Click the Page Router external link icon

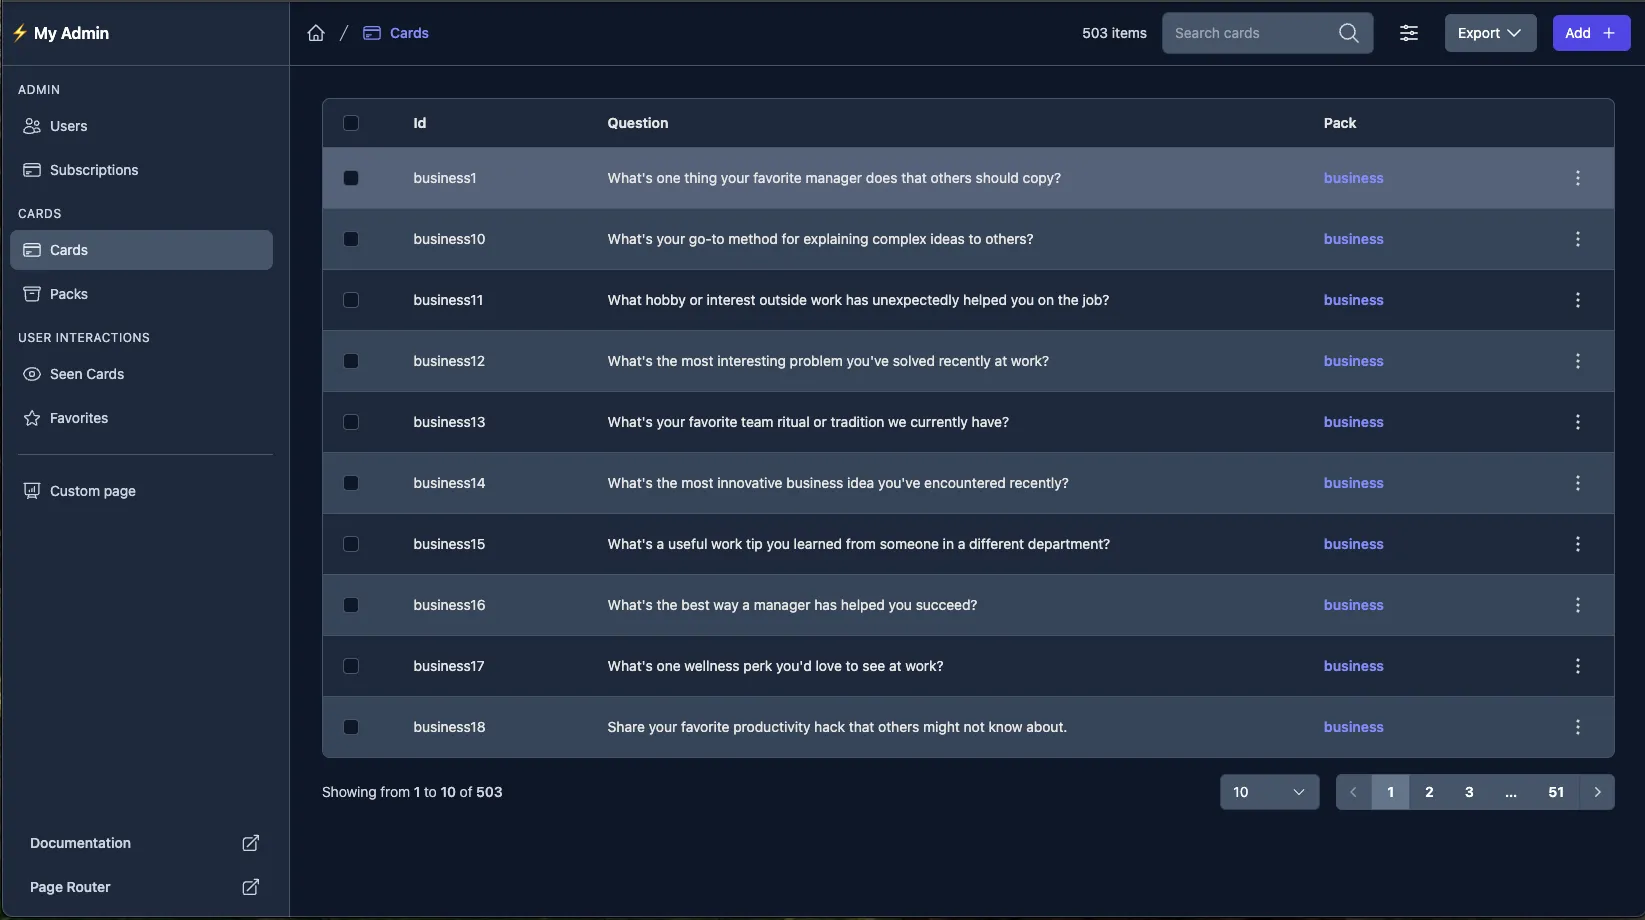pos(251,887)
